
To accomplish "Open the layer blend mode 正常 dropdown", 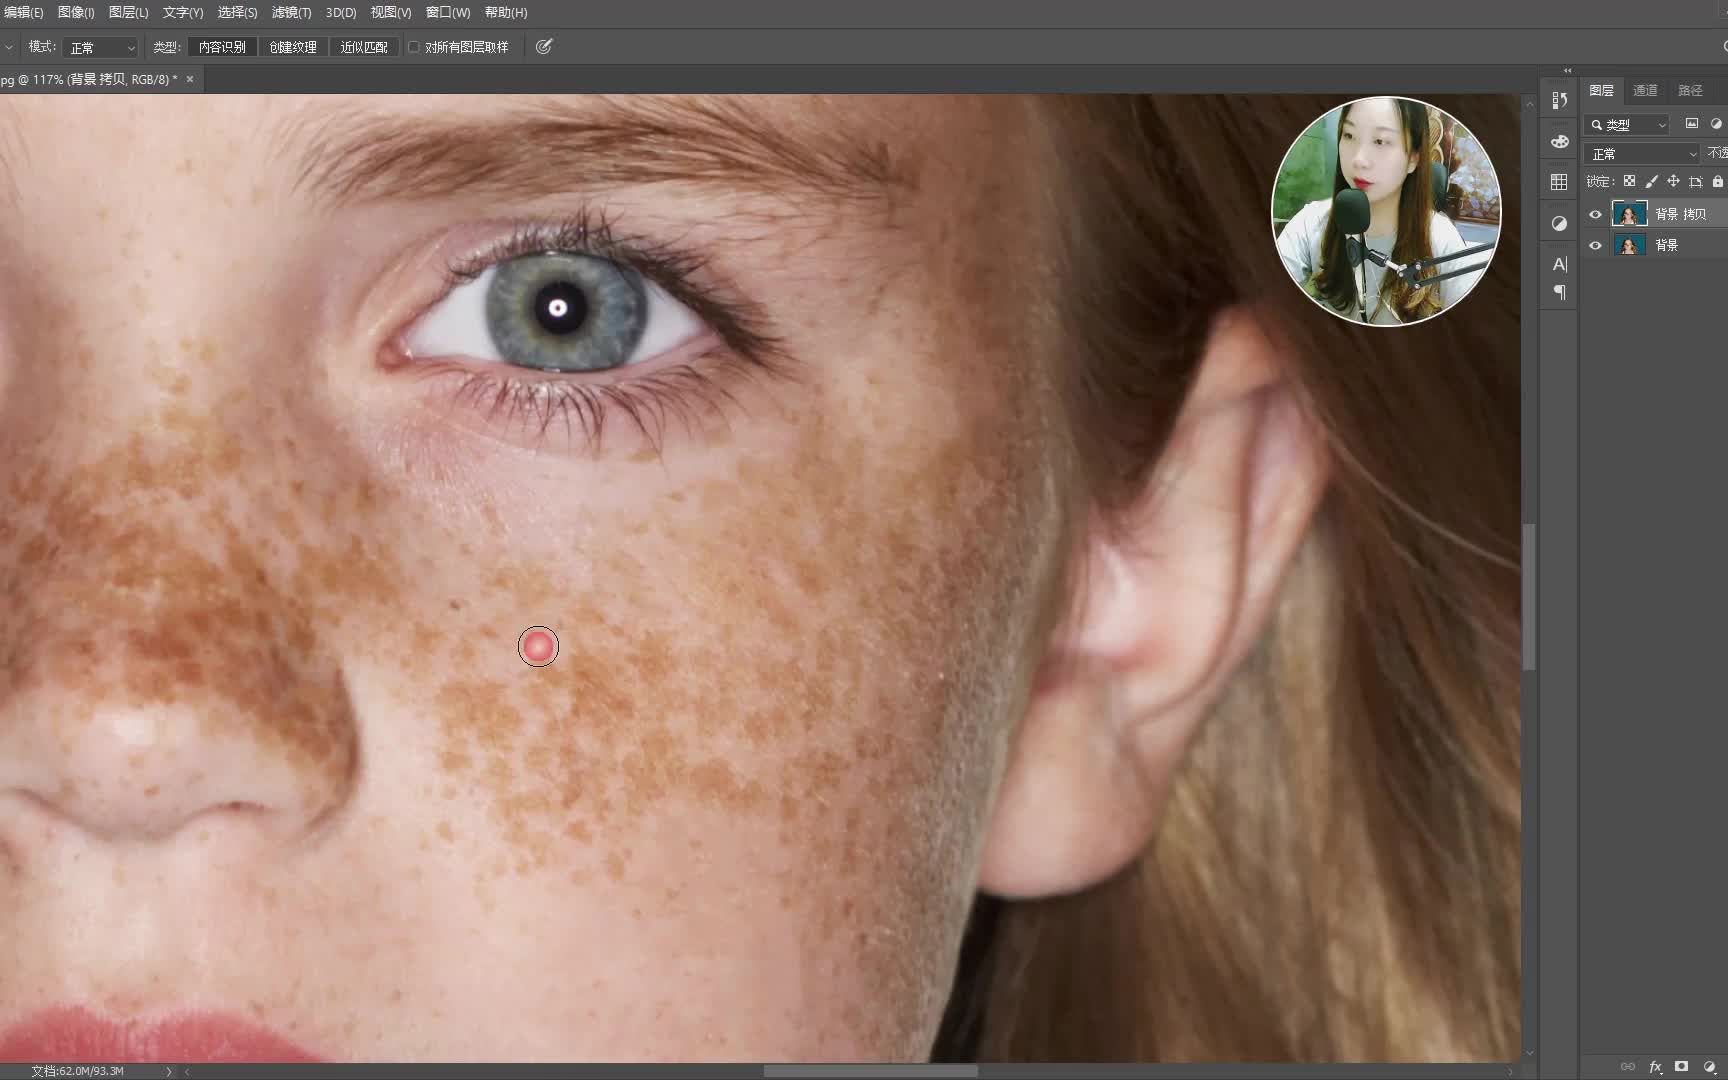I will (x=1642, y=154).
